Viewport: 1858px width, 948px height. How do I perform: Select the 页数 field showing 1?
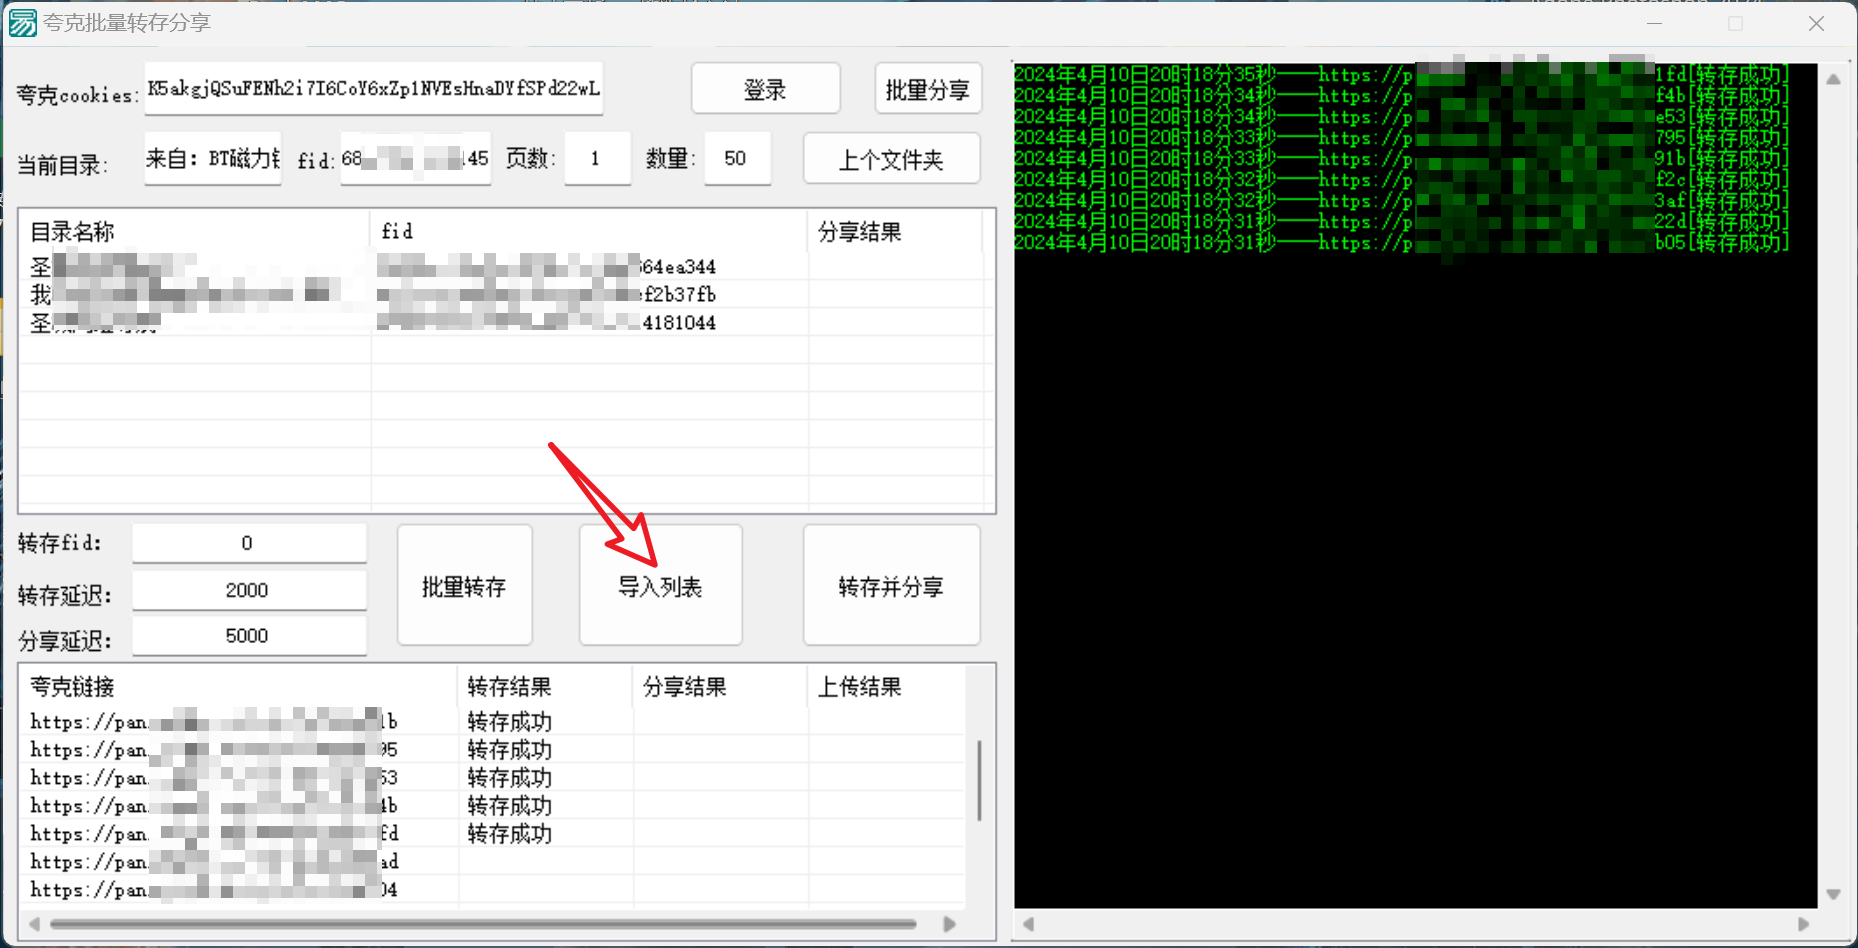click(597, 158)
